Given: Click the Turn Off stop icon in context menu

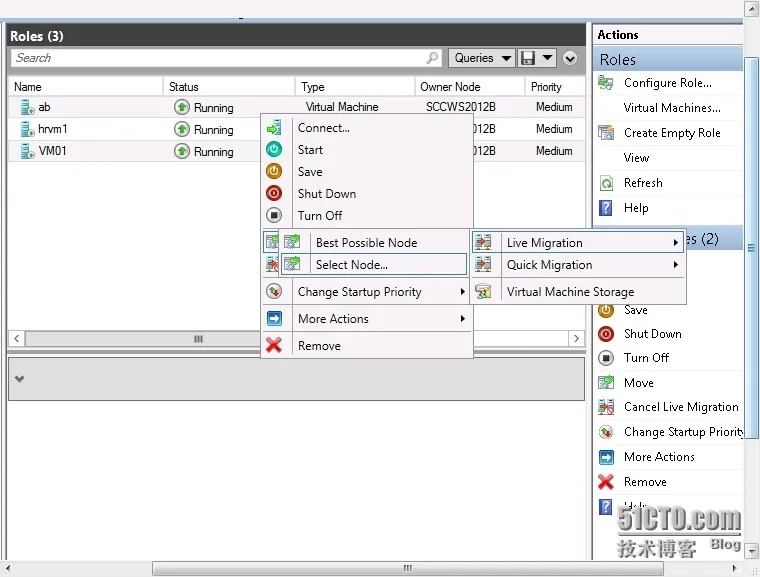Looking at the screenshot, I should [x=274, y=215].
